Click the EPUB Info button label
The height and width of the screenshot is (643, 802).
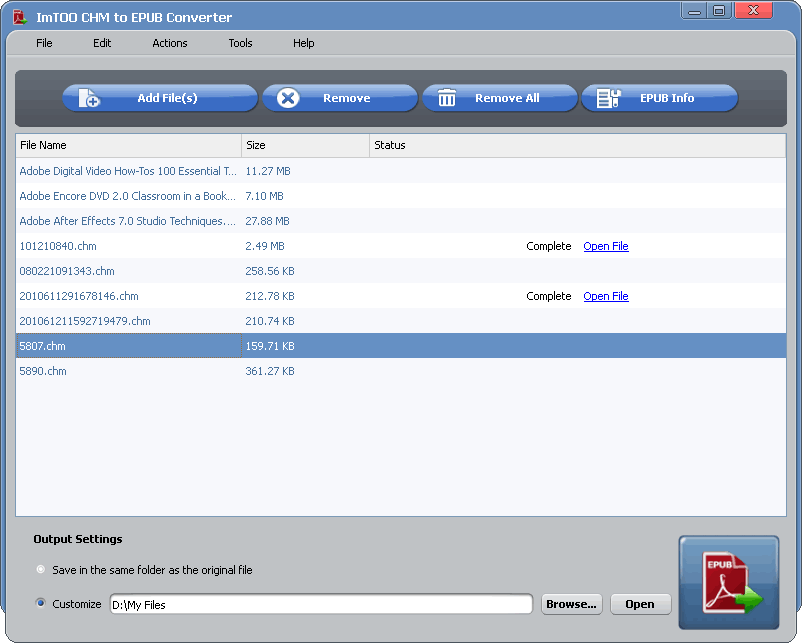pyautogui.click(x=667, y=98)
